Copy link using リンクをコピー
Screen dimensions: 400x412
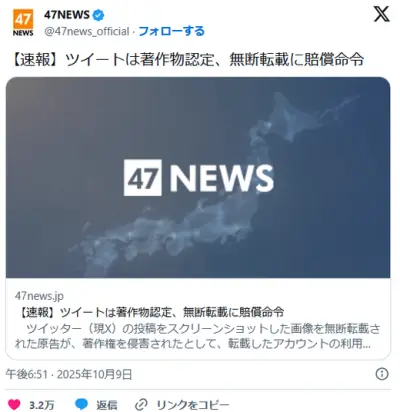point(193,405)
